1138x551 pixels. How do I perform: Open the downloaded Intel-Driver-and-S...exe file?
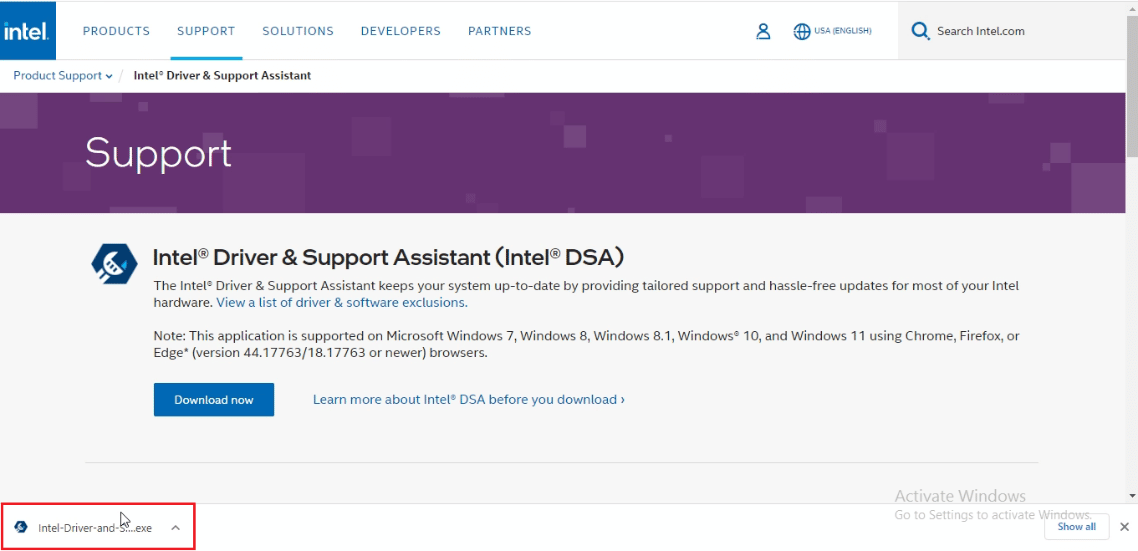point(95,528)
